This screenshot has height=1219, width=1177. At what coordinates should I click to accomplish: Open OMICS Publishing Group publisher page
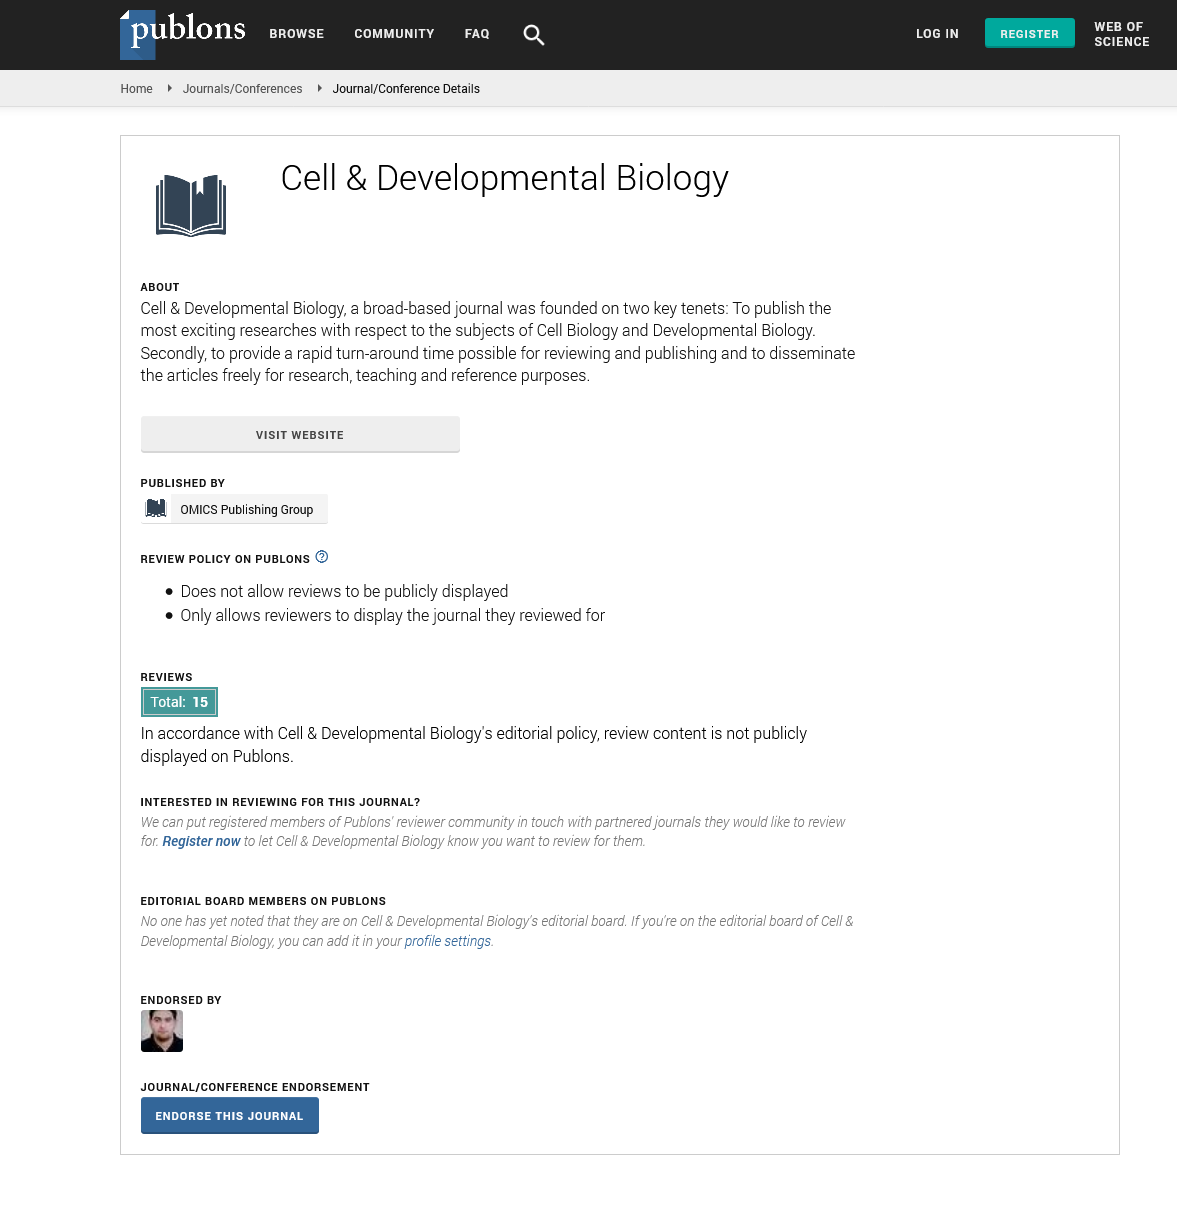pyautogui.click(x=247, y=510)
